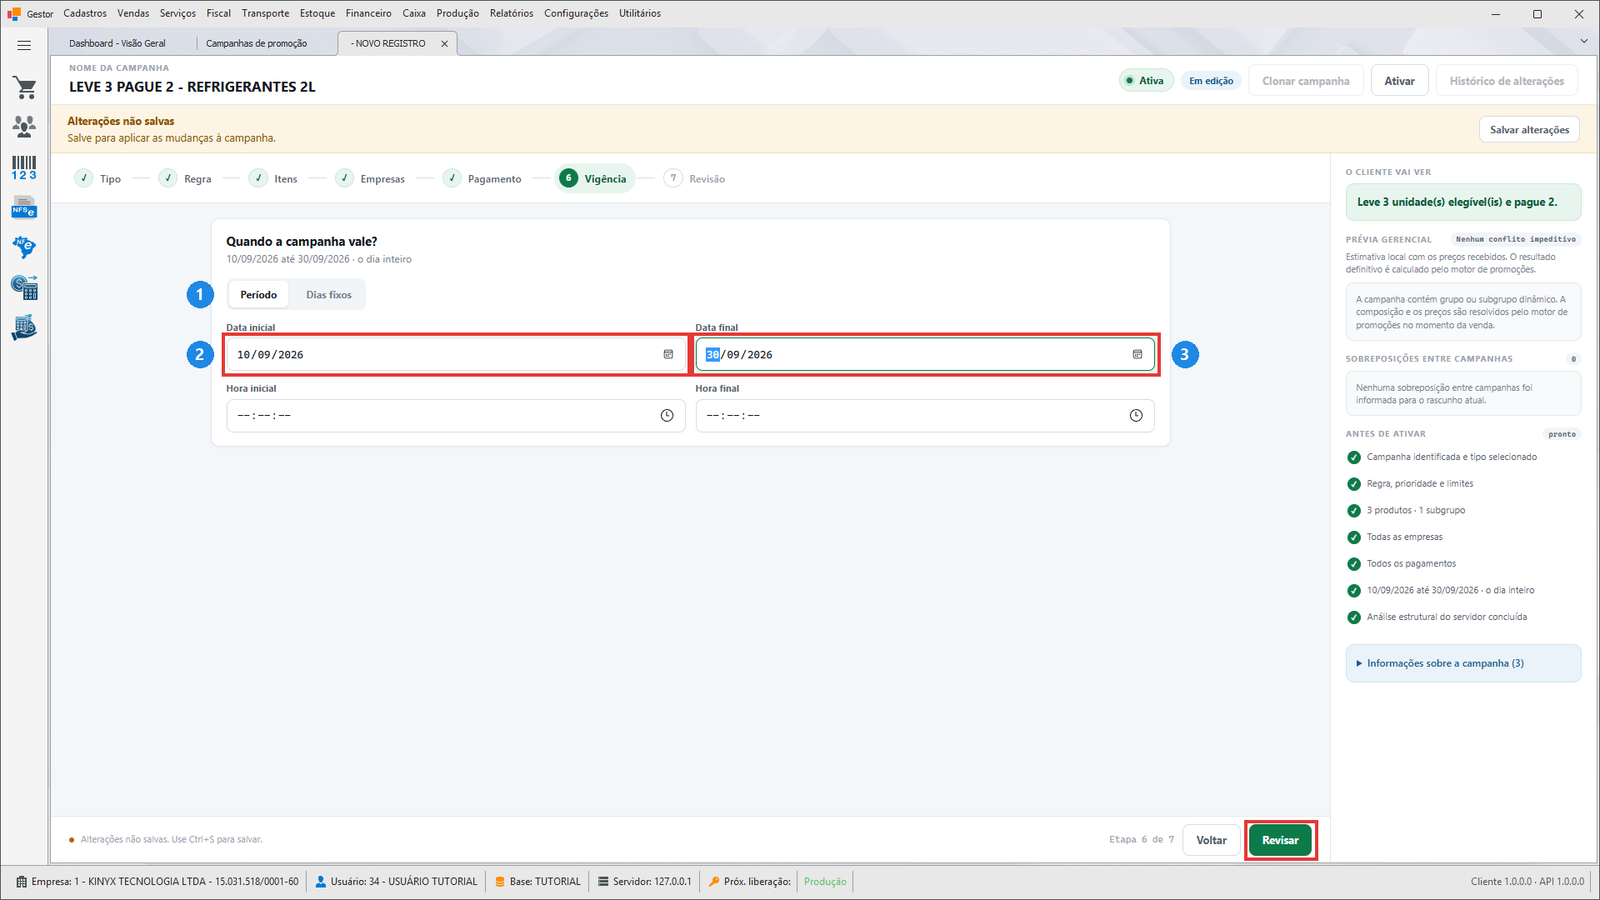Open the customers people icon in sidebar
The image size is (1600, 900).
pyautogui.click(x=24, y=126)
